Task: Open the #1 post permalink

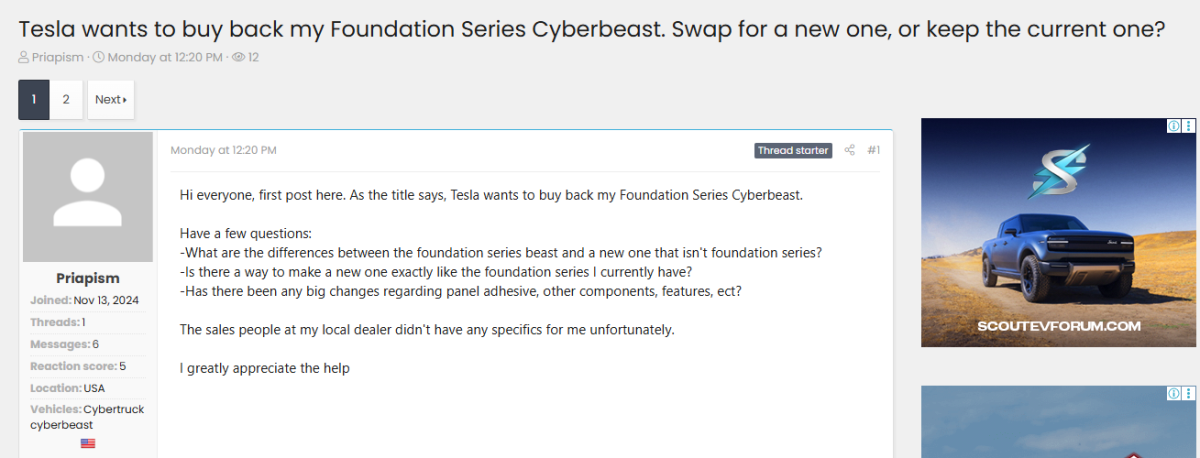Action: [874, 150]
